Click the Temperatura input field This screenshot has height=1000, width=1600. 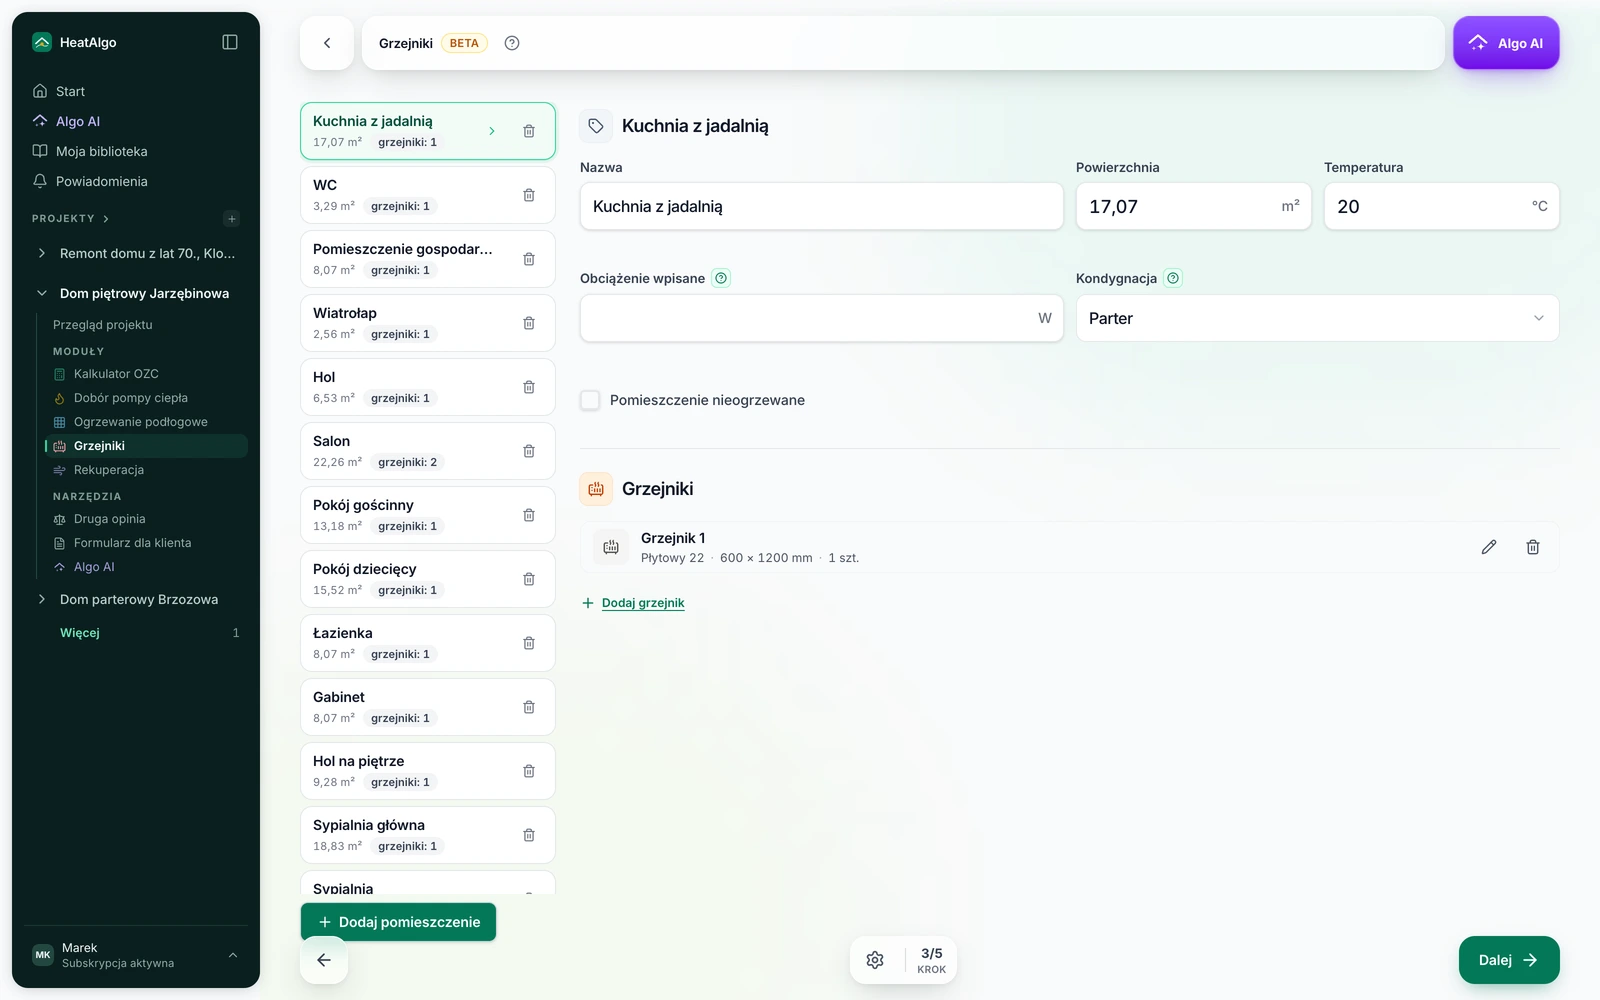[1441, 206]
